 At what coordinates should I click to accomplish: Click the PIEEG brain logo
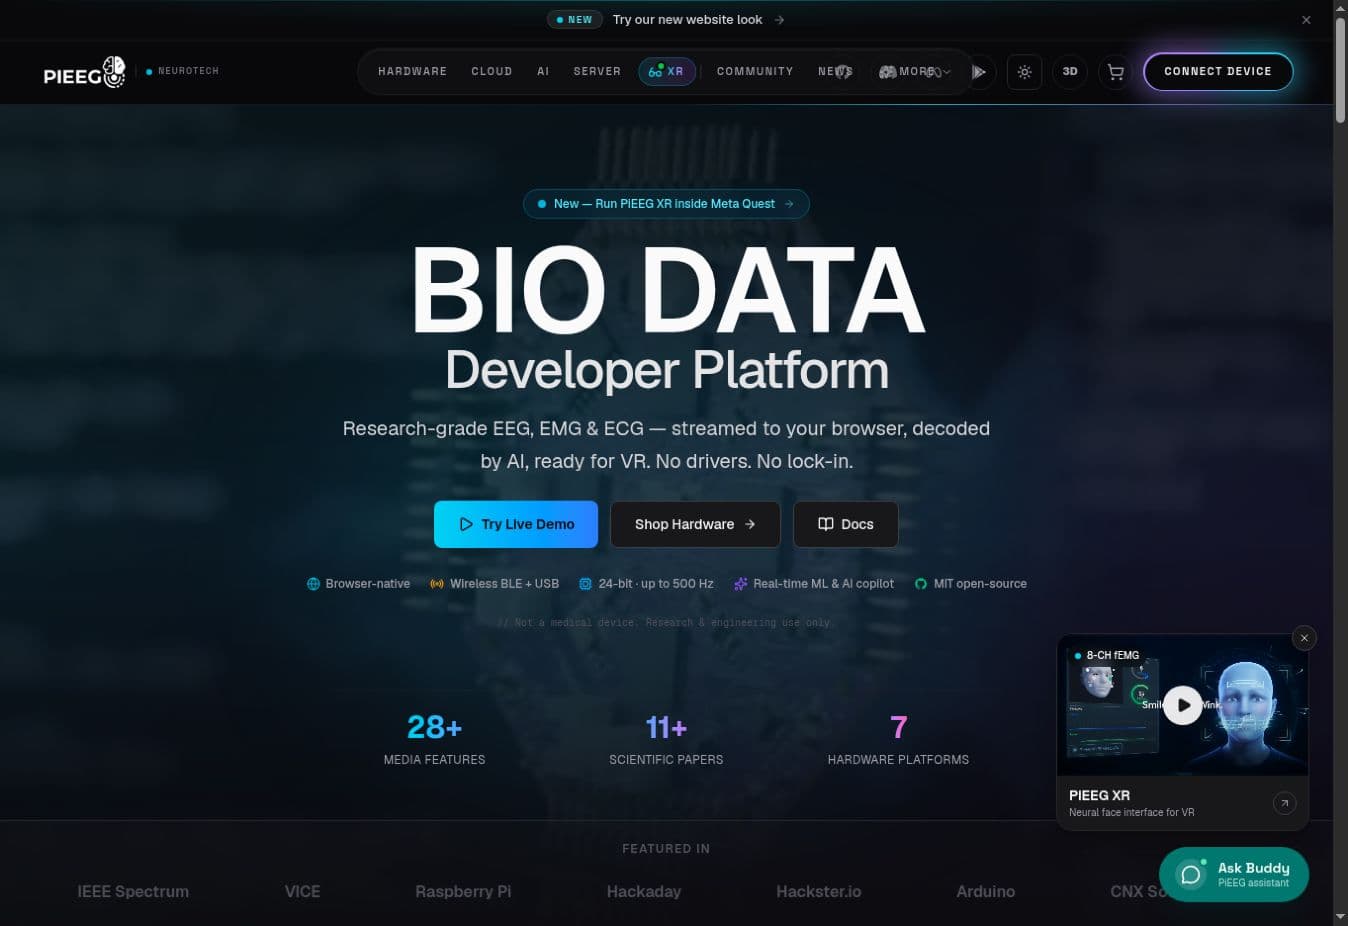(x=85, y=72)
